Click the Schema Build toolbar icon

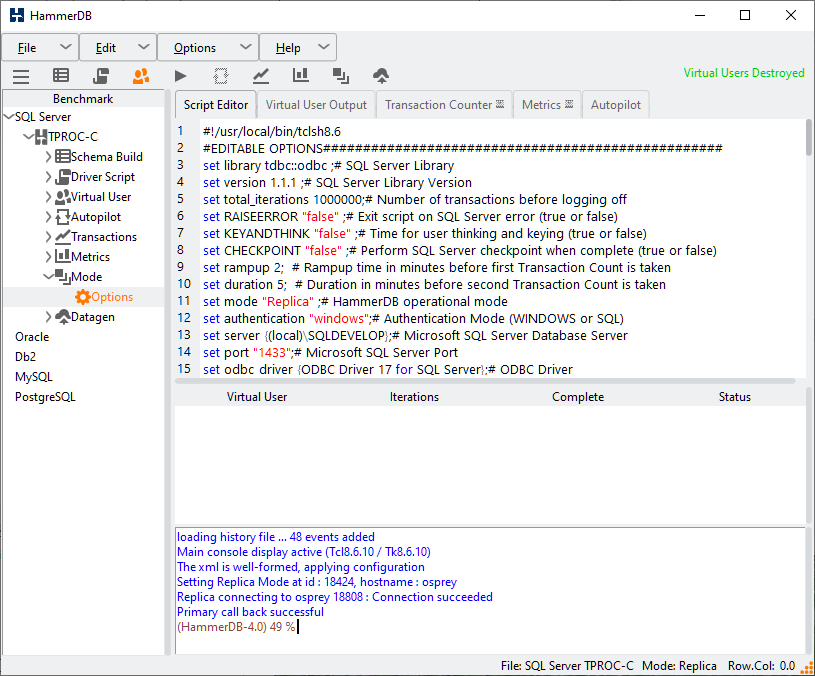pyautogui.click(x=61, y=75)
